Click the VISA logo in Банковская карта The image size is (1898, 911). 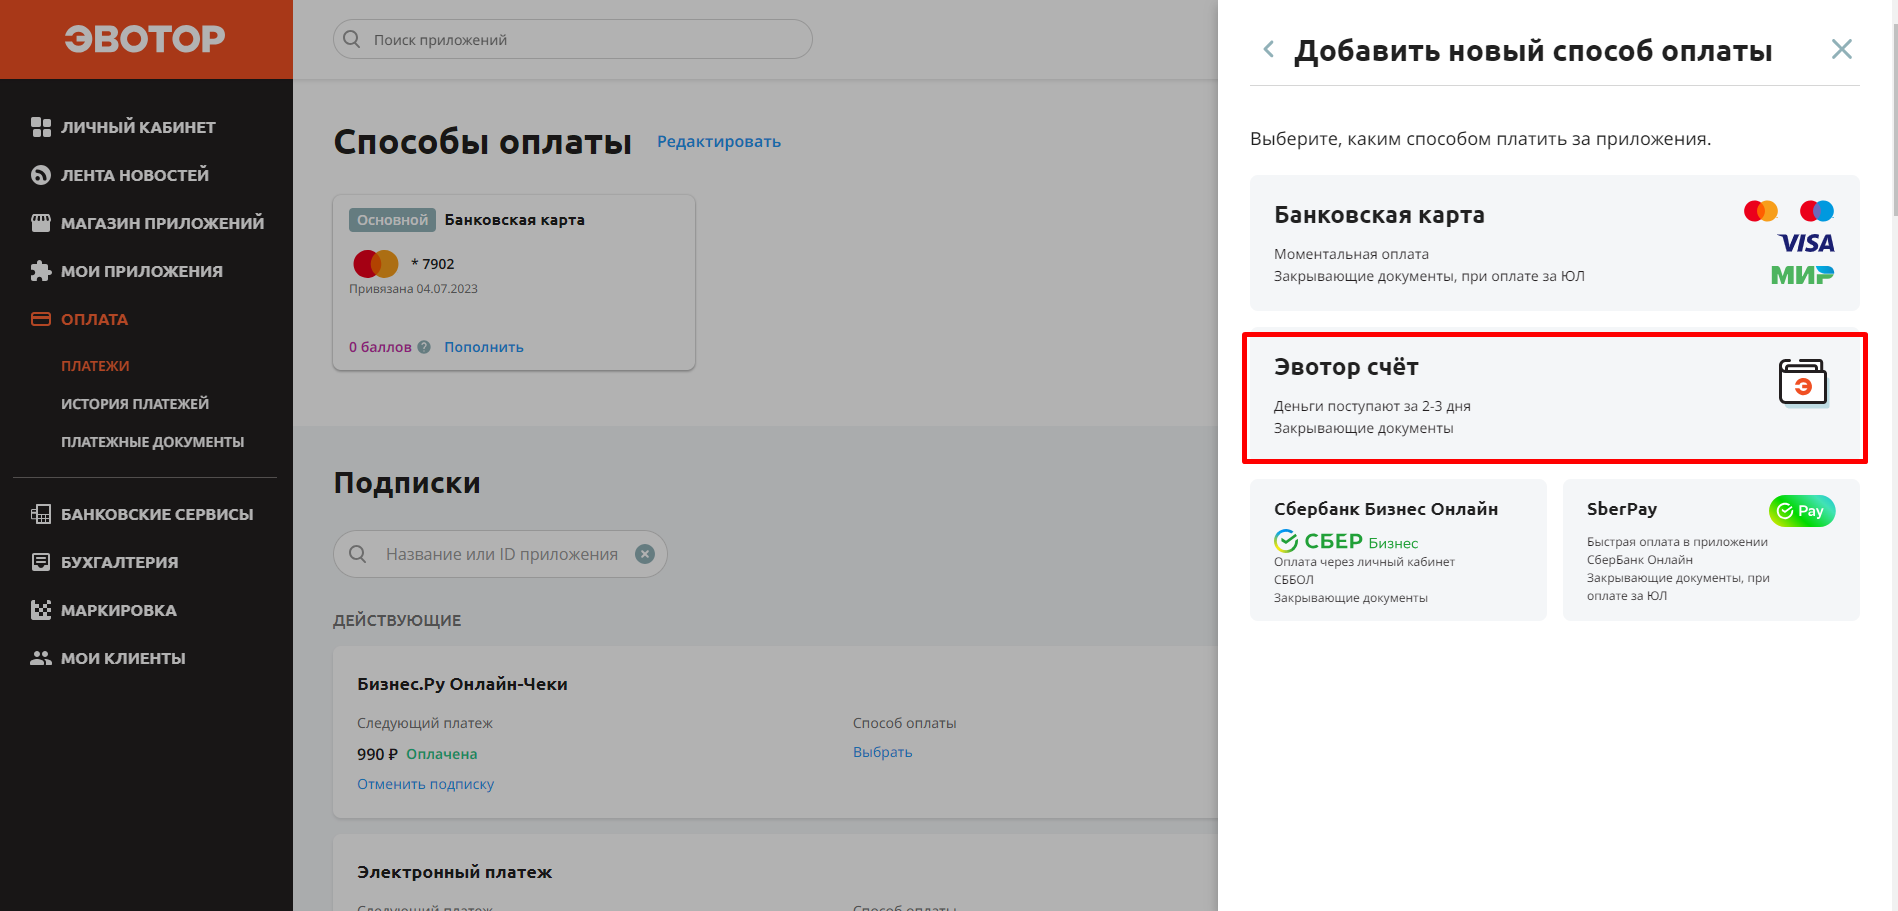1806,243
